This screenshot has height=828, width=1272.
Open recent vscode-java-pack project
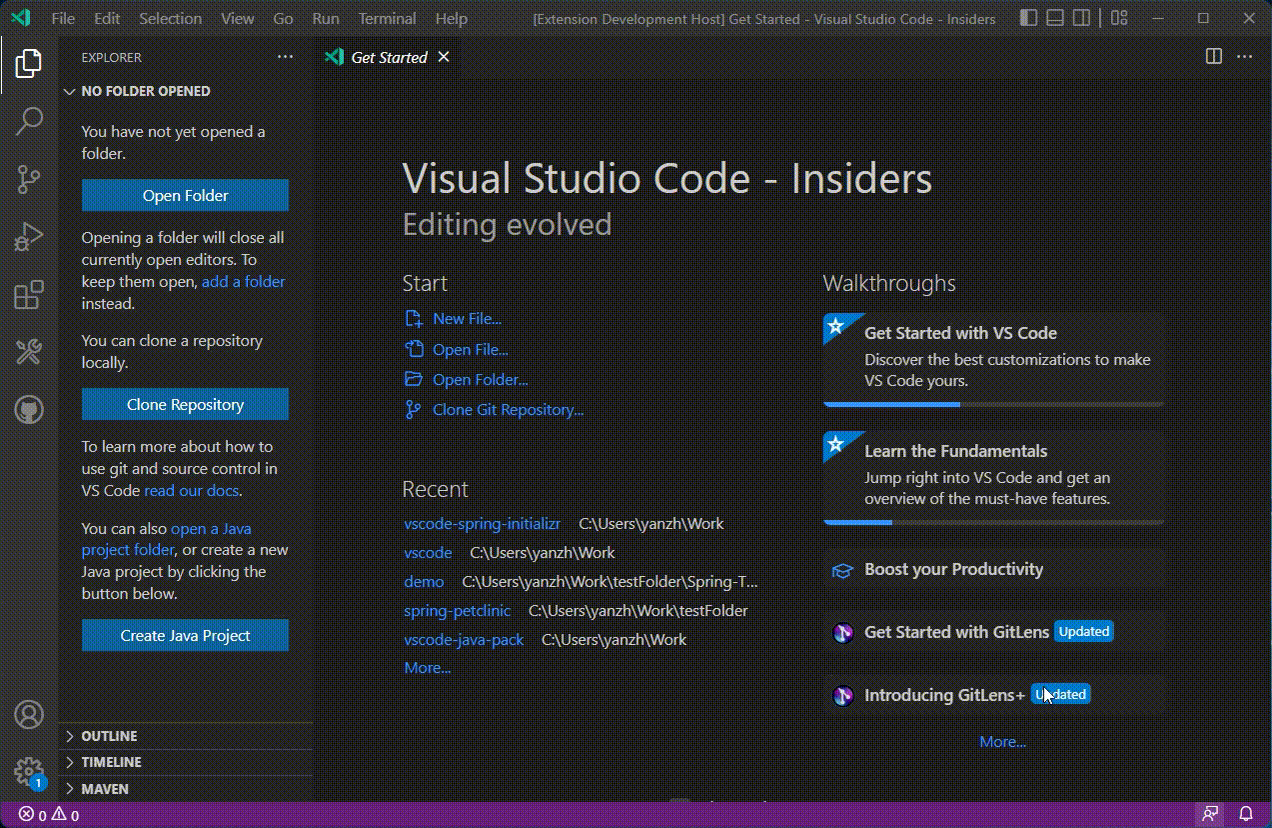point(464,640)
